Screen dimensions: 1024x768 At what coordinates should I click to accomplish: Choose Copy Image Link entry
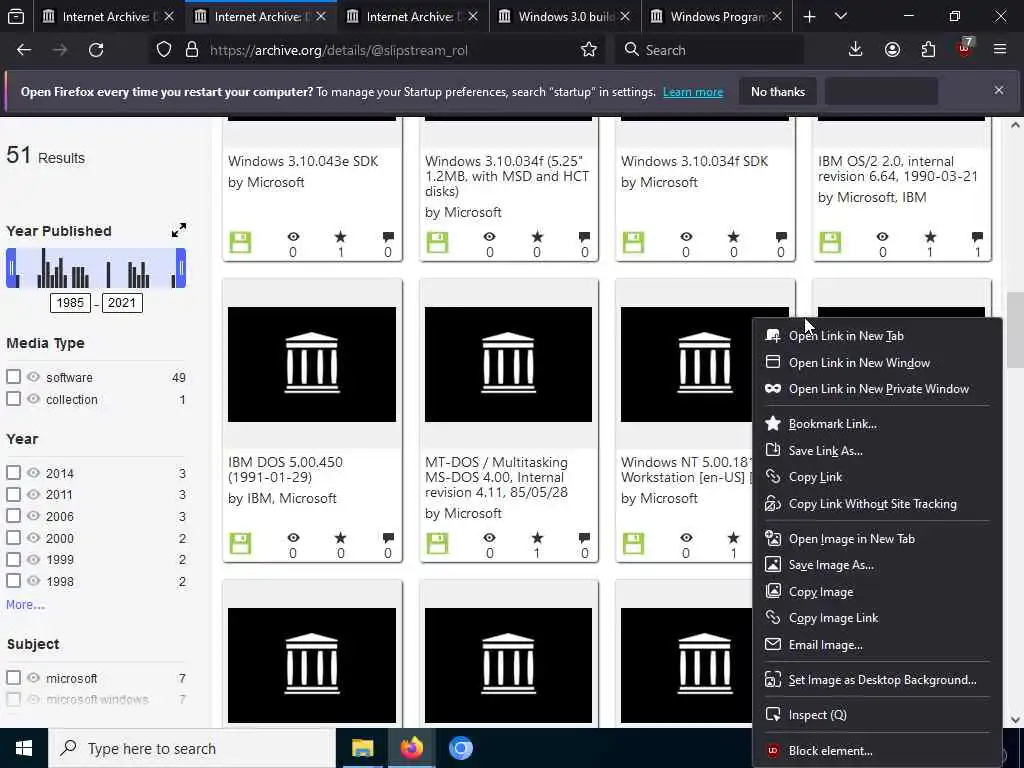pos(877,618)
